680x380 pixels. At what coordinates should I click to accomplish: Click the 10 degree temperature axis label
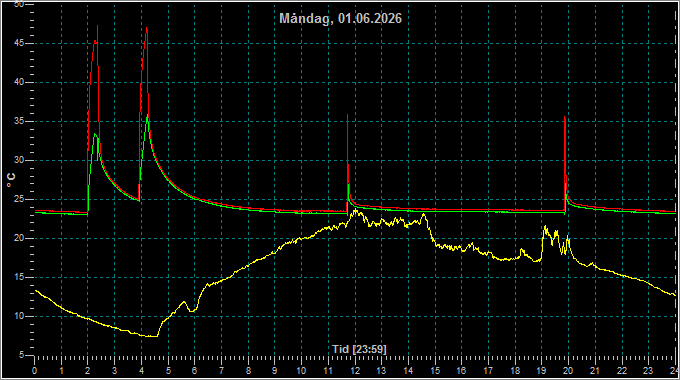19,316
